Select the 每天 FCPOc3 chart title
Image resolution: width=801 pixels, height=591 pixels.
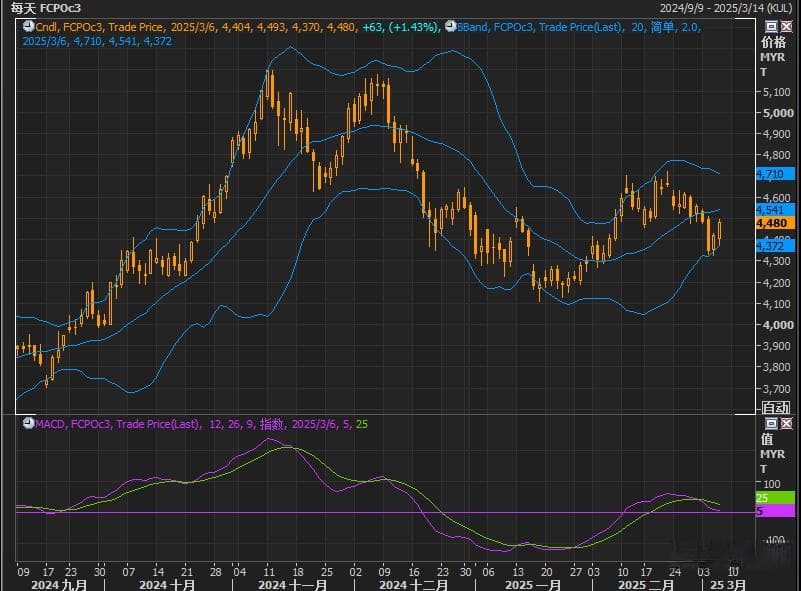(45, 8)
